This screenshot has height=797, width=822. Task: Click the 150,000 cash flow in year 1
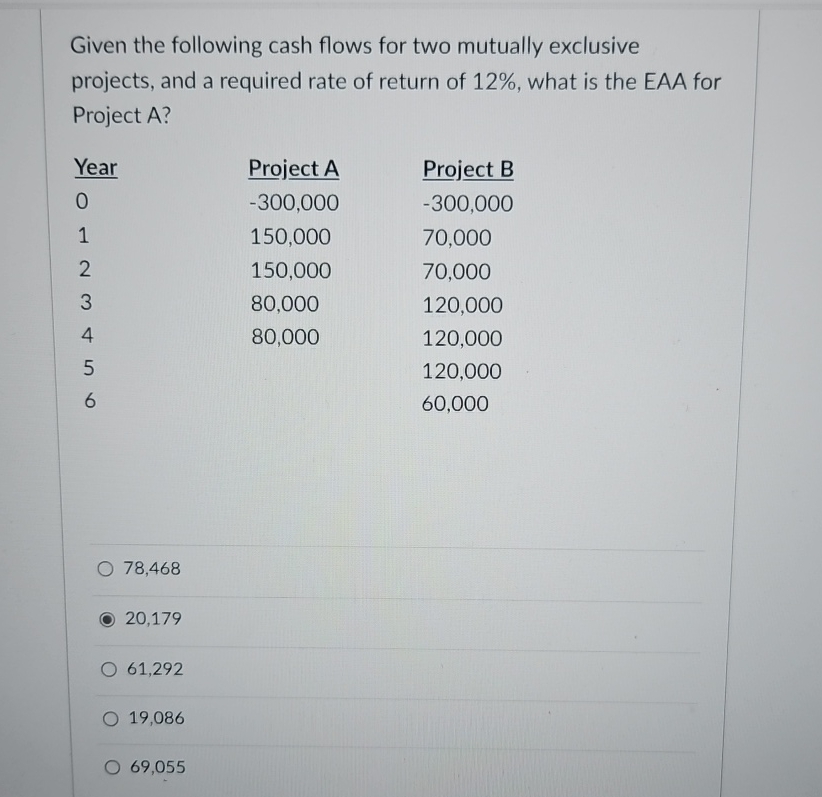(x=291, y=237)
